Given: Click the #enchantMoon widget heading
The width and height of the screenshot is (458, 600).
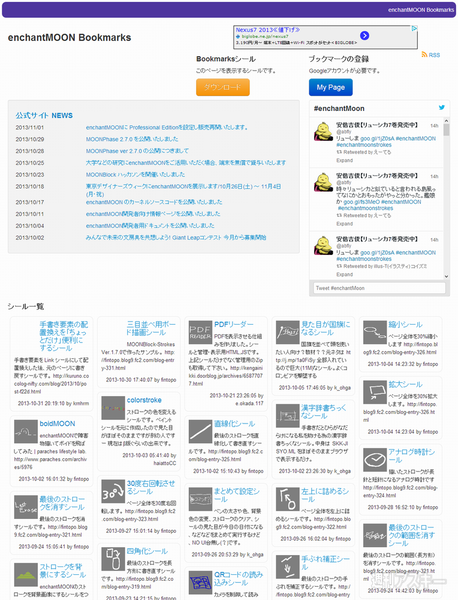Looking at the screenshot, I should coord(339,109).
